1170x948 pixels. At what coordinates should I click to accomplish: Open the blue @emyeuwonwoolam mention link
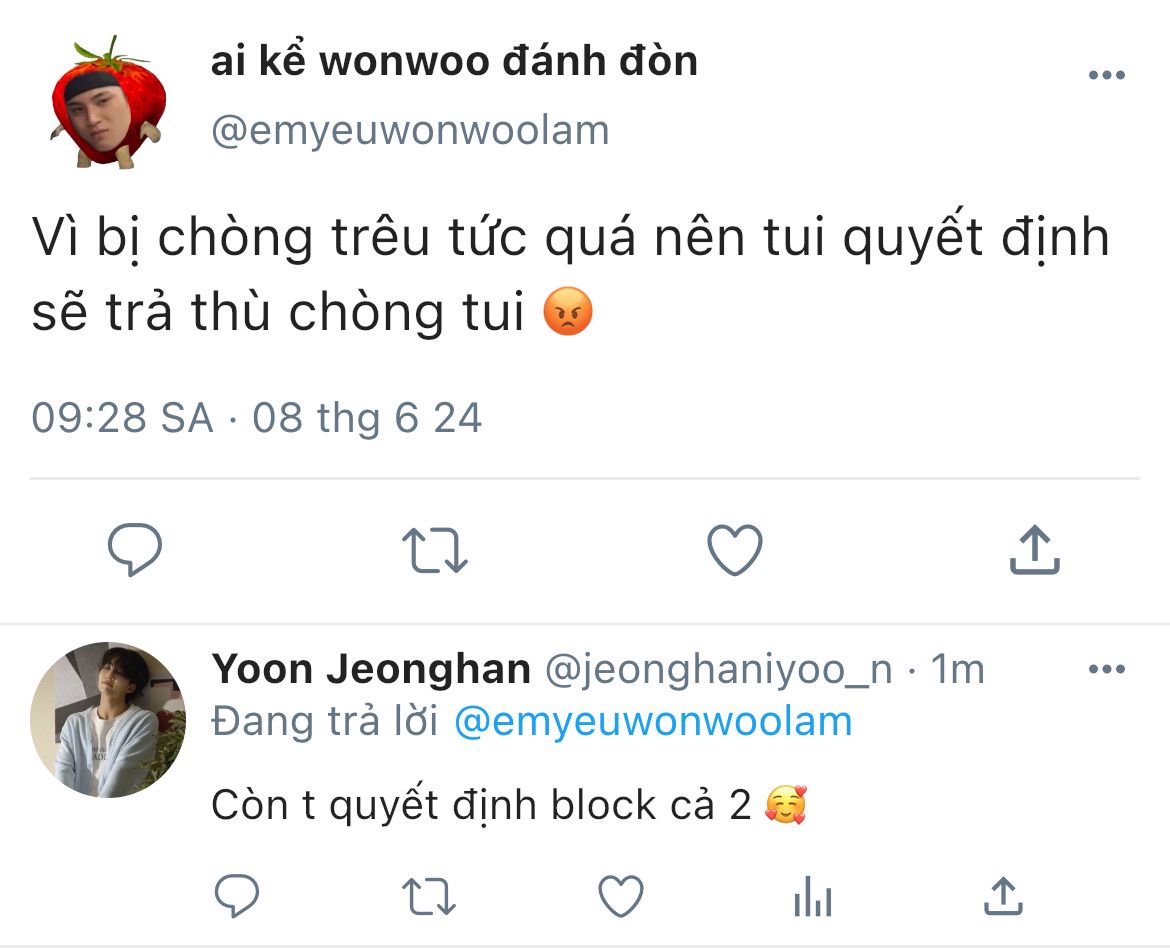tap(653, 722)
